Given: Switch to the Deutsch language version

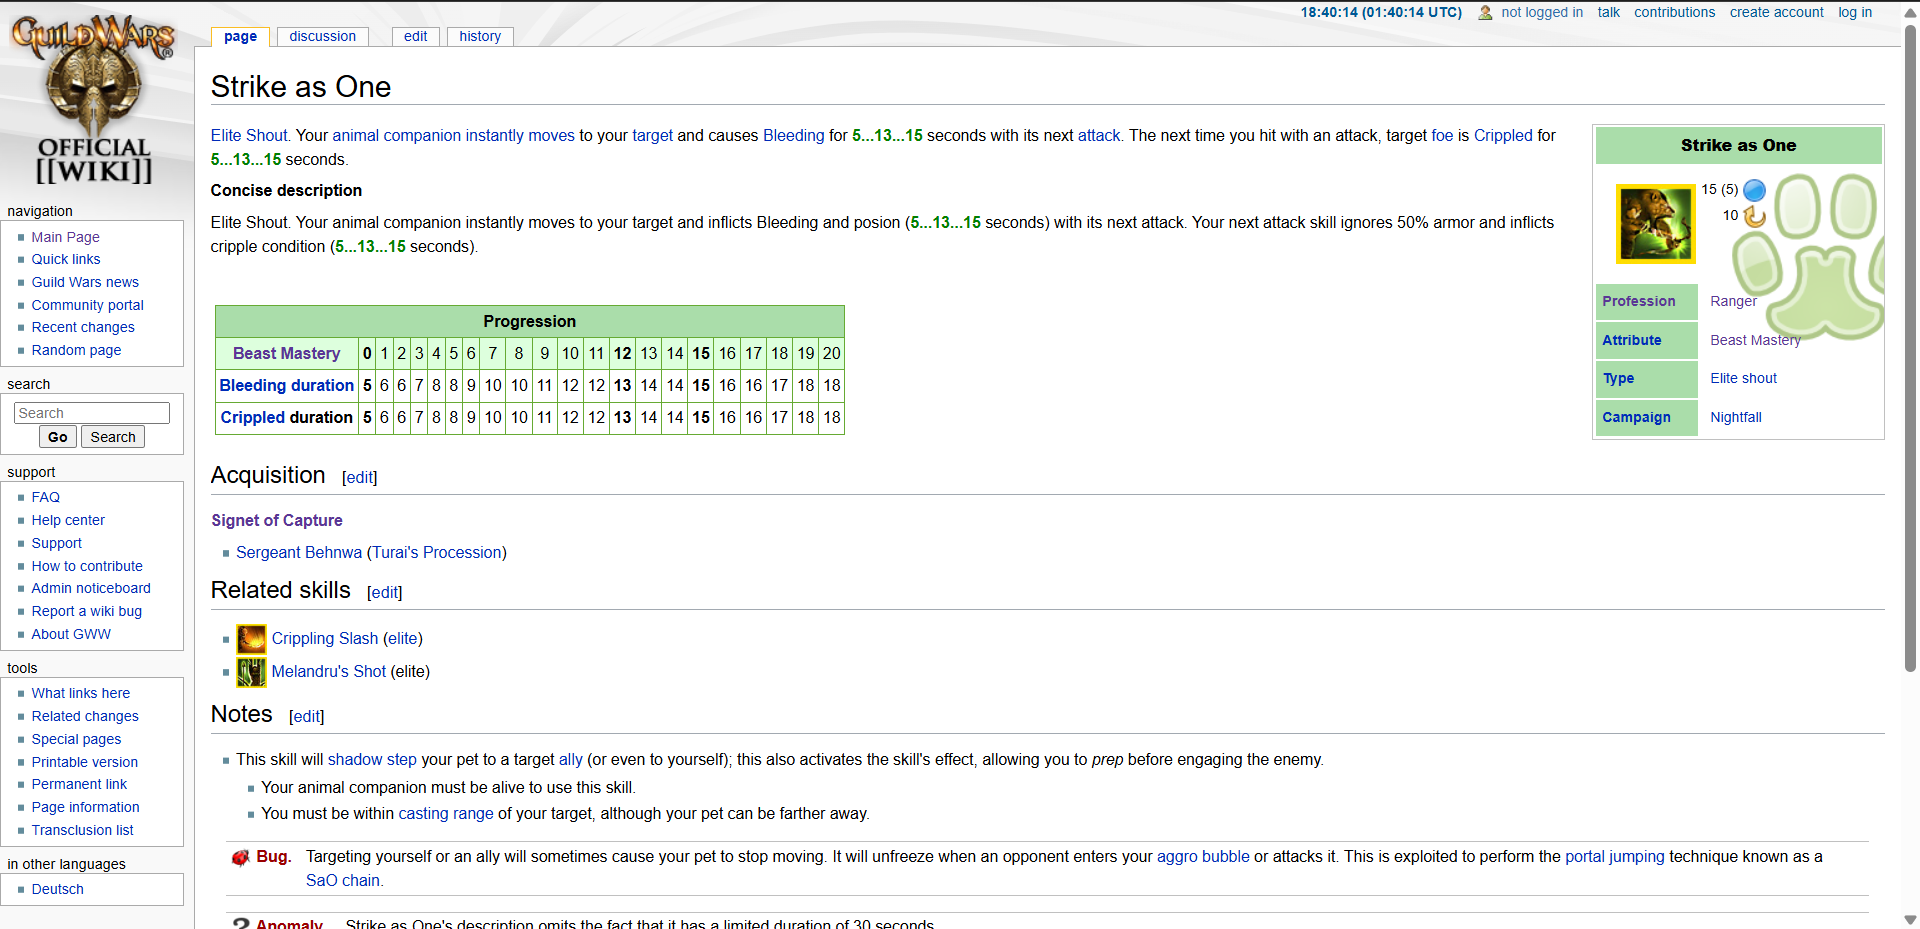Looking at the screenshot, I should 58,889.
